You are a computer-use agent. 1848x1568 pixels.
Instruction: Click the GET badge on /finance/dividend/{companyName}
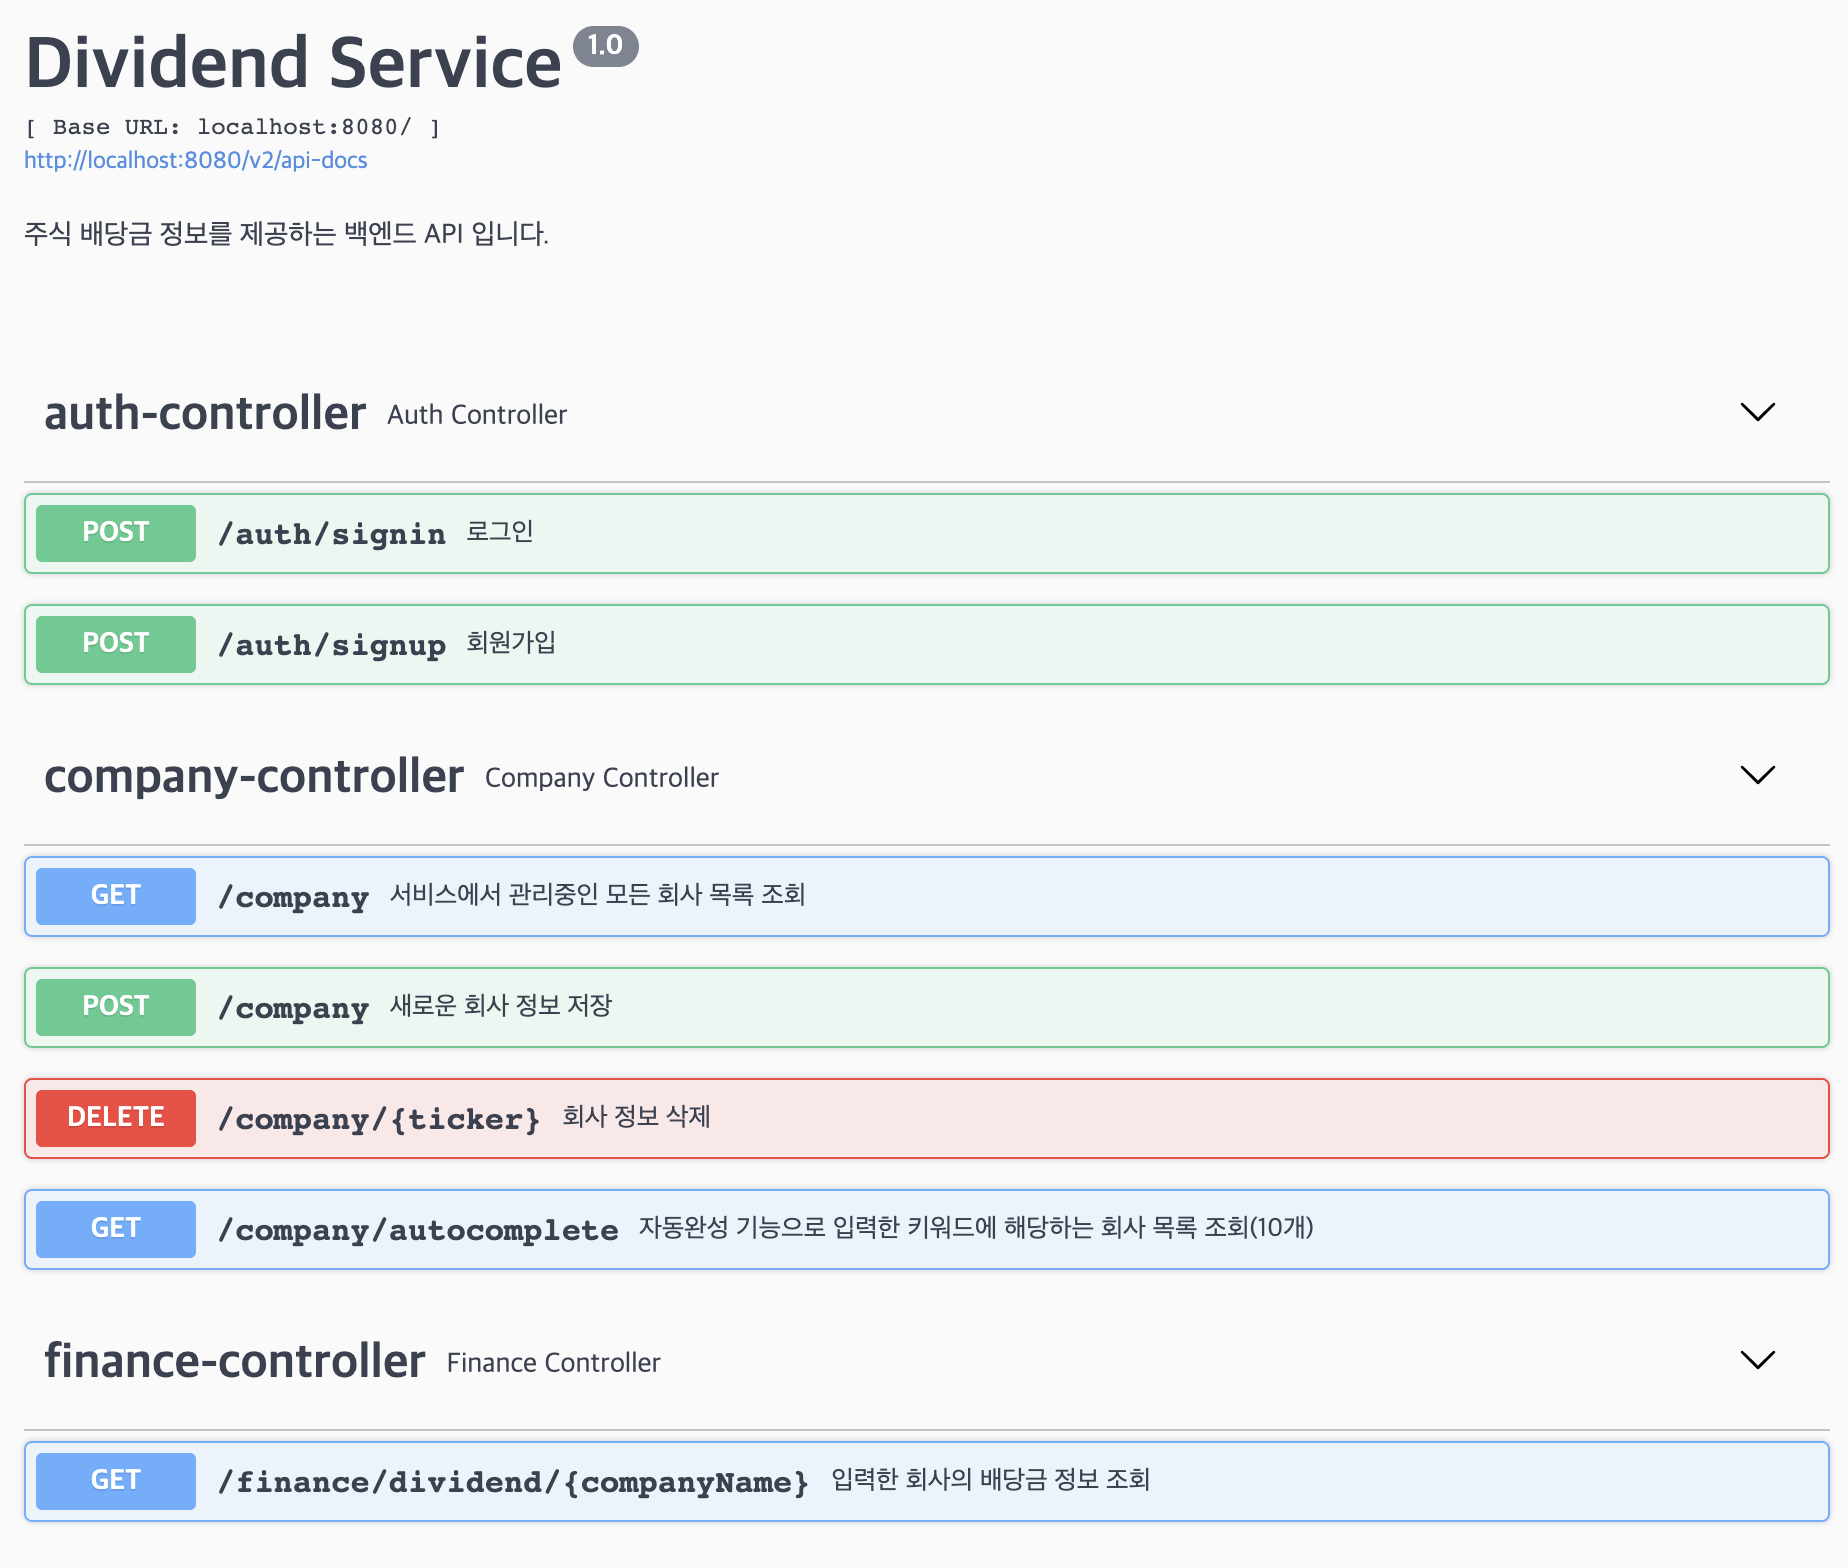tap(114, 1481)
